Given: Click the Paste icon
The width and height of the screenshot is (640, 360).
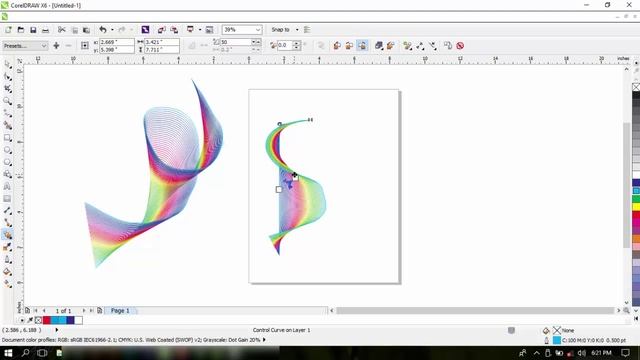Looking at the screenshot, I should coord(86,30).
